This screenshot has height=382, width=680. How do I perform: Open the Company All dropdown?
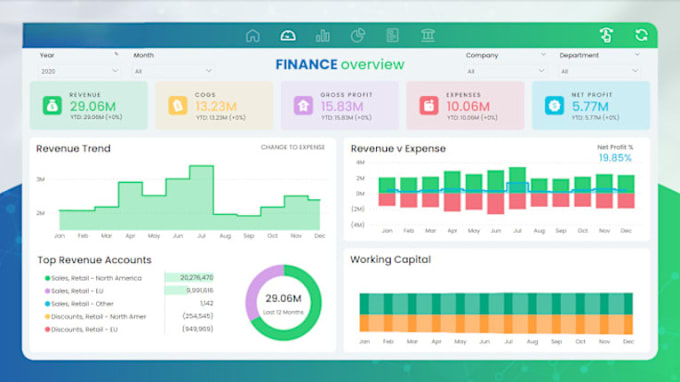tap(505, 71)
